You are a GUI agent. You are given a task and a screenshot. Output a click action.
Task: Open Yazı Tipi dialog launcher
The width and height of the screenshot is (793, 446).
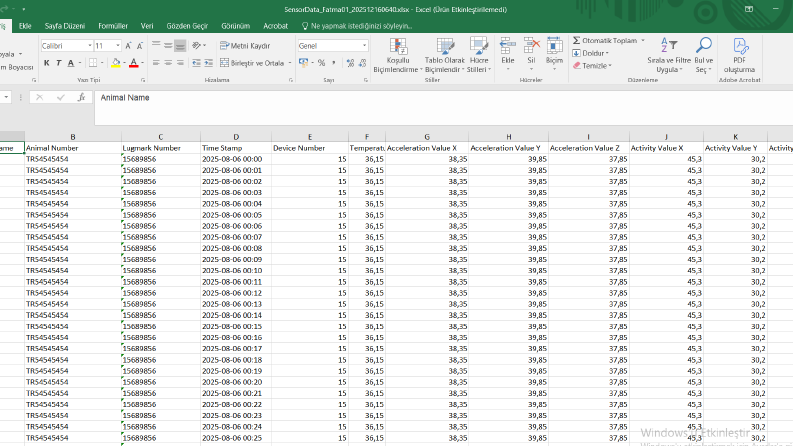(143, 80)
